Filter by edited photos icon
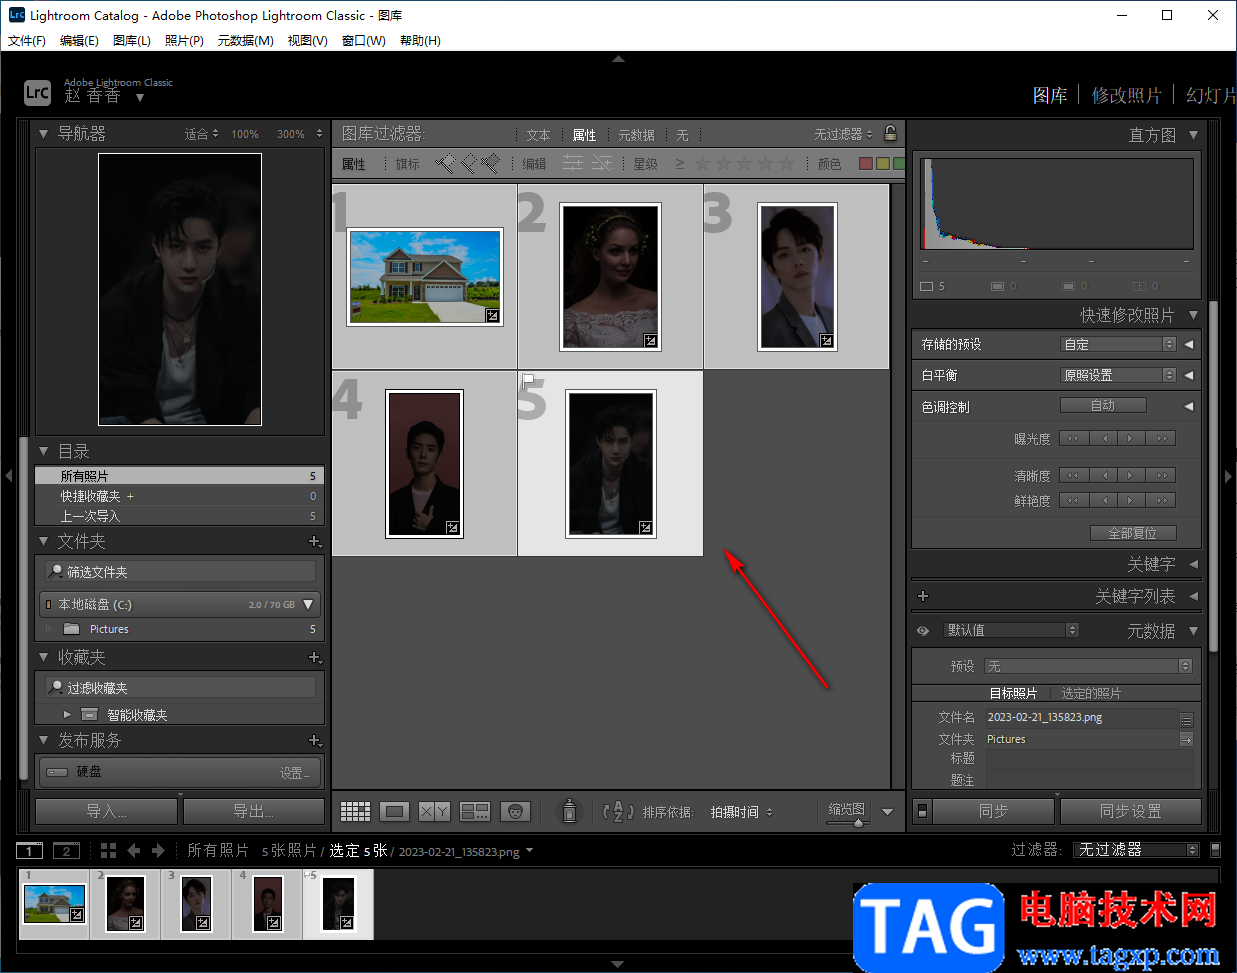 (x=573, y=163)
